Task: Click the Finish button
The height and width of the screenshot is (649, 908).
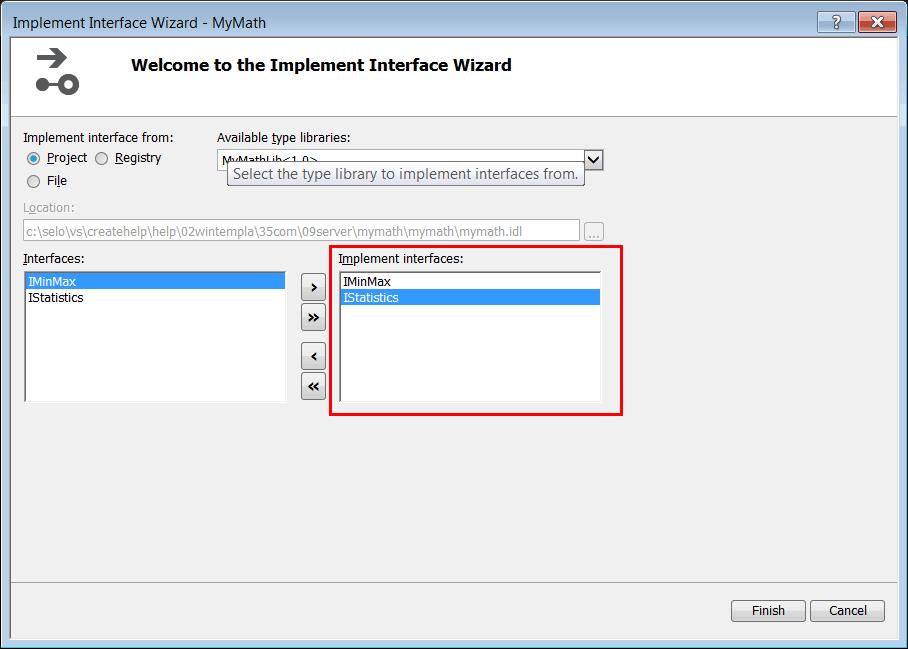Action: 768,611
